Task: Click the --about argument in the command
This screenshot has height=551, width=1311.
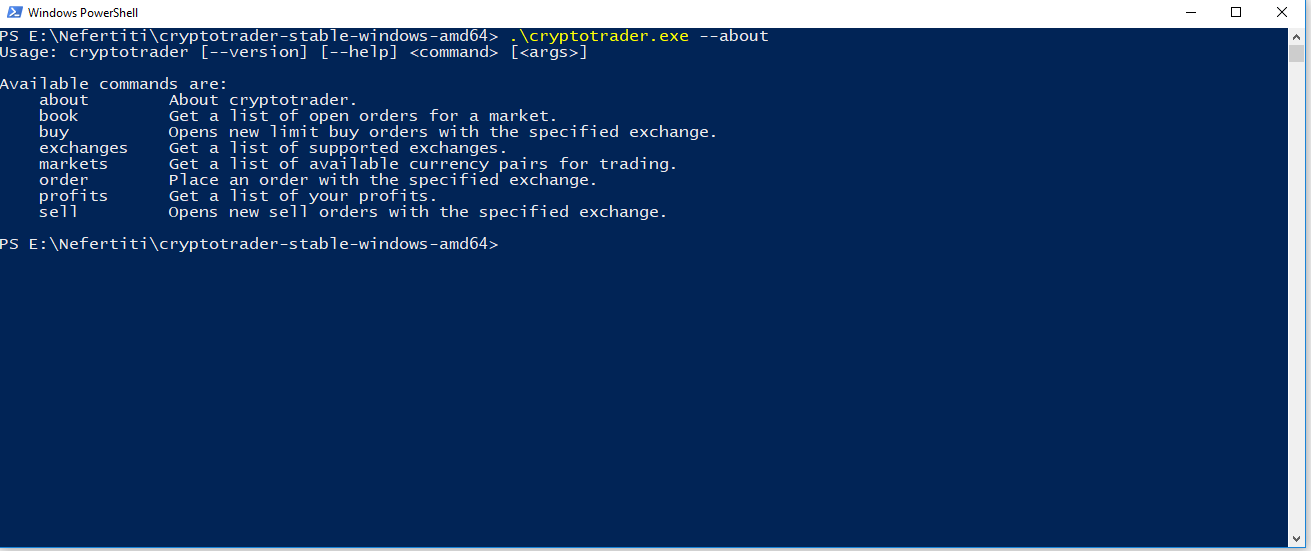Action: [734, 36]
